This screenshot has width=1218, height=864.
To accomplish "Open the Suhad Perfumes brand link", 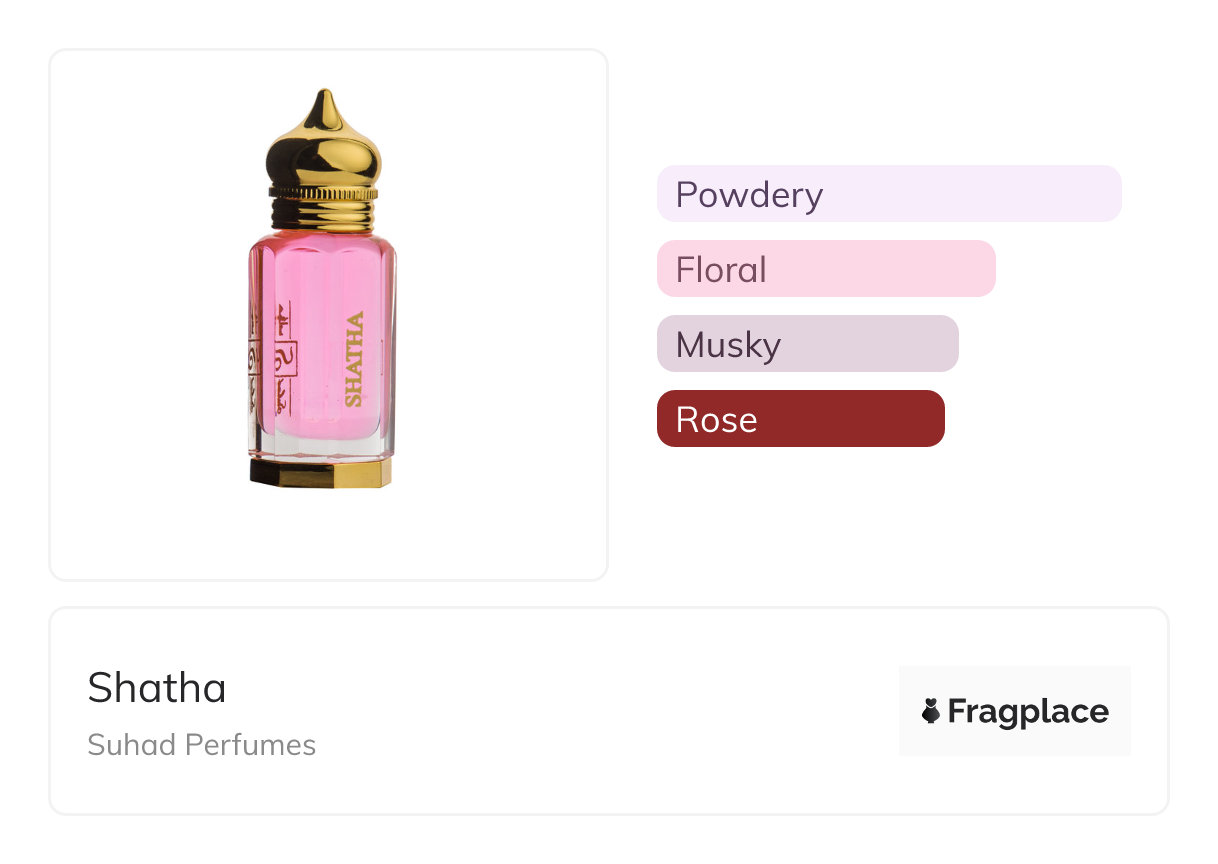I will click(202, 745).
